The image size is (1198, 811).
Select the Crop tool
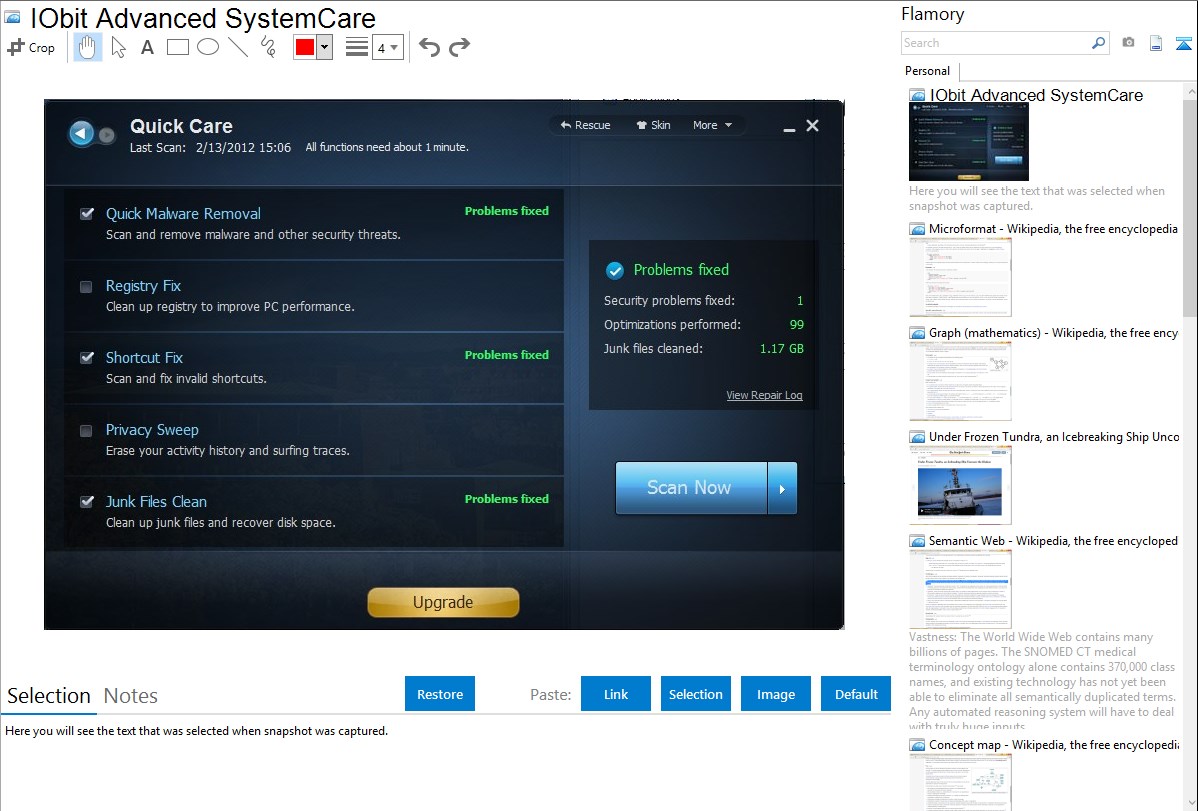tap(31, 47)
